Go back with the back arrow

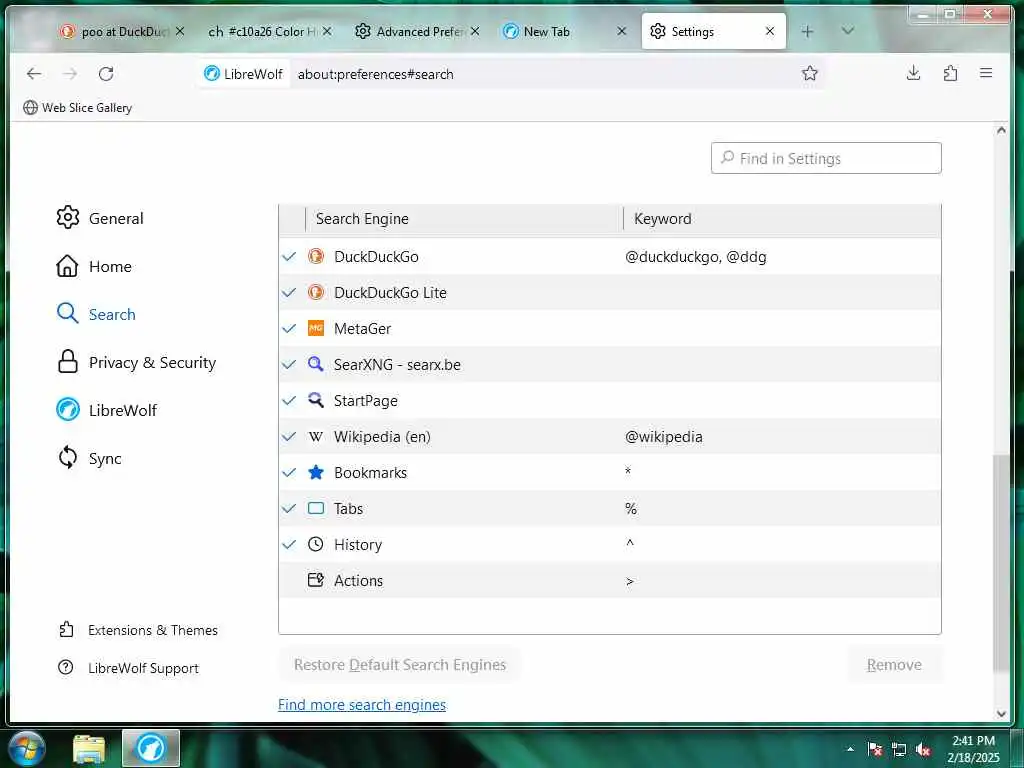(x=34, y=74)
